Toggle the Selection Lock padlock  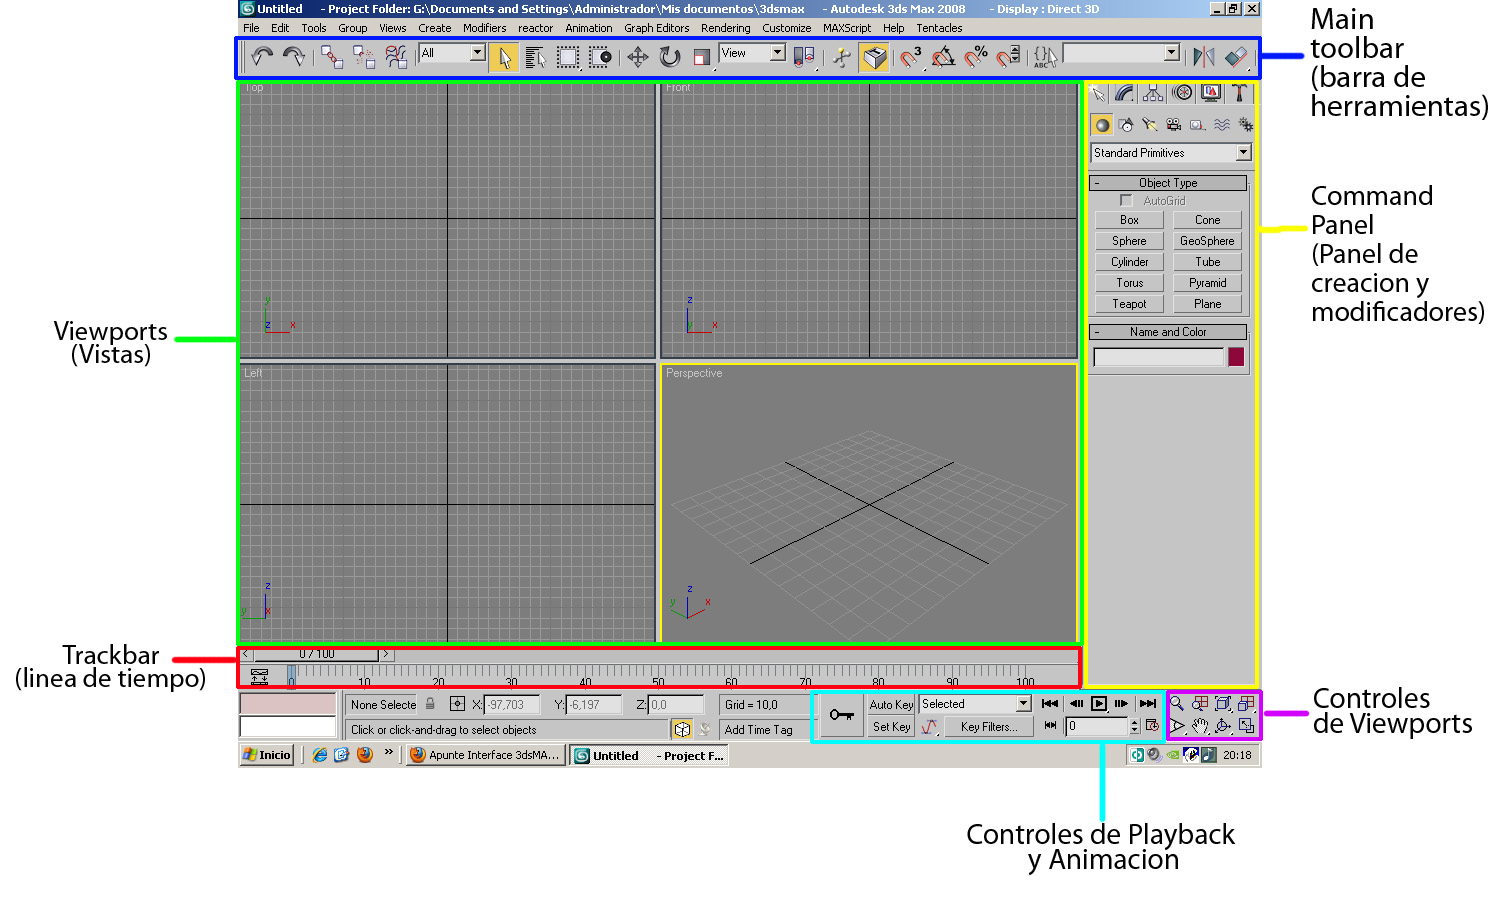coord(430,704)
